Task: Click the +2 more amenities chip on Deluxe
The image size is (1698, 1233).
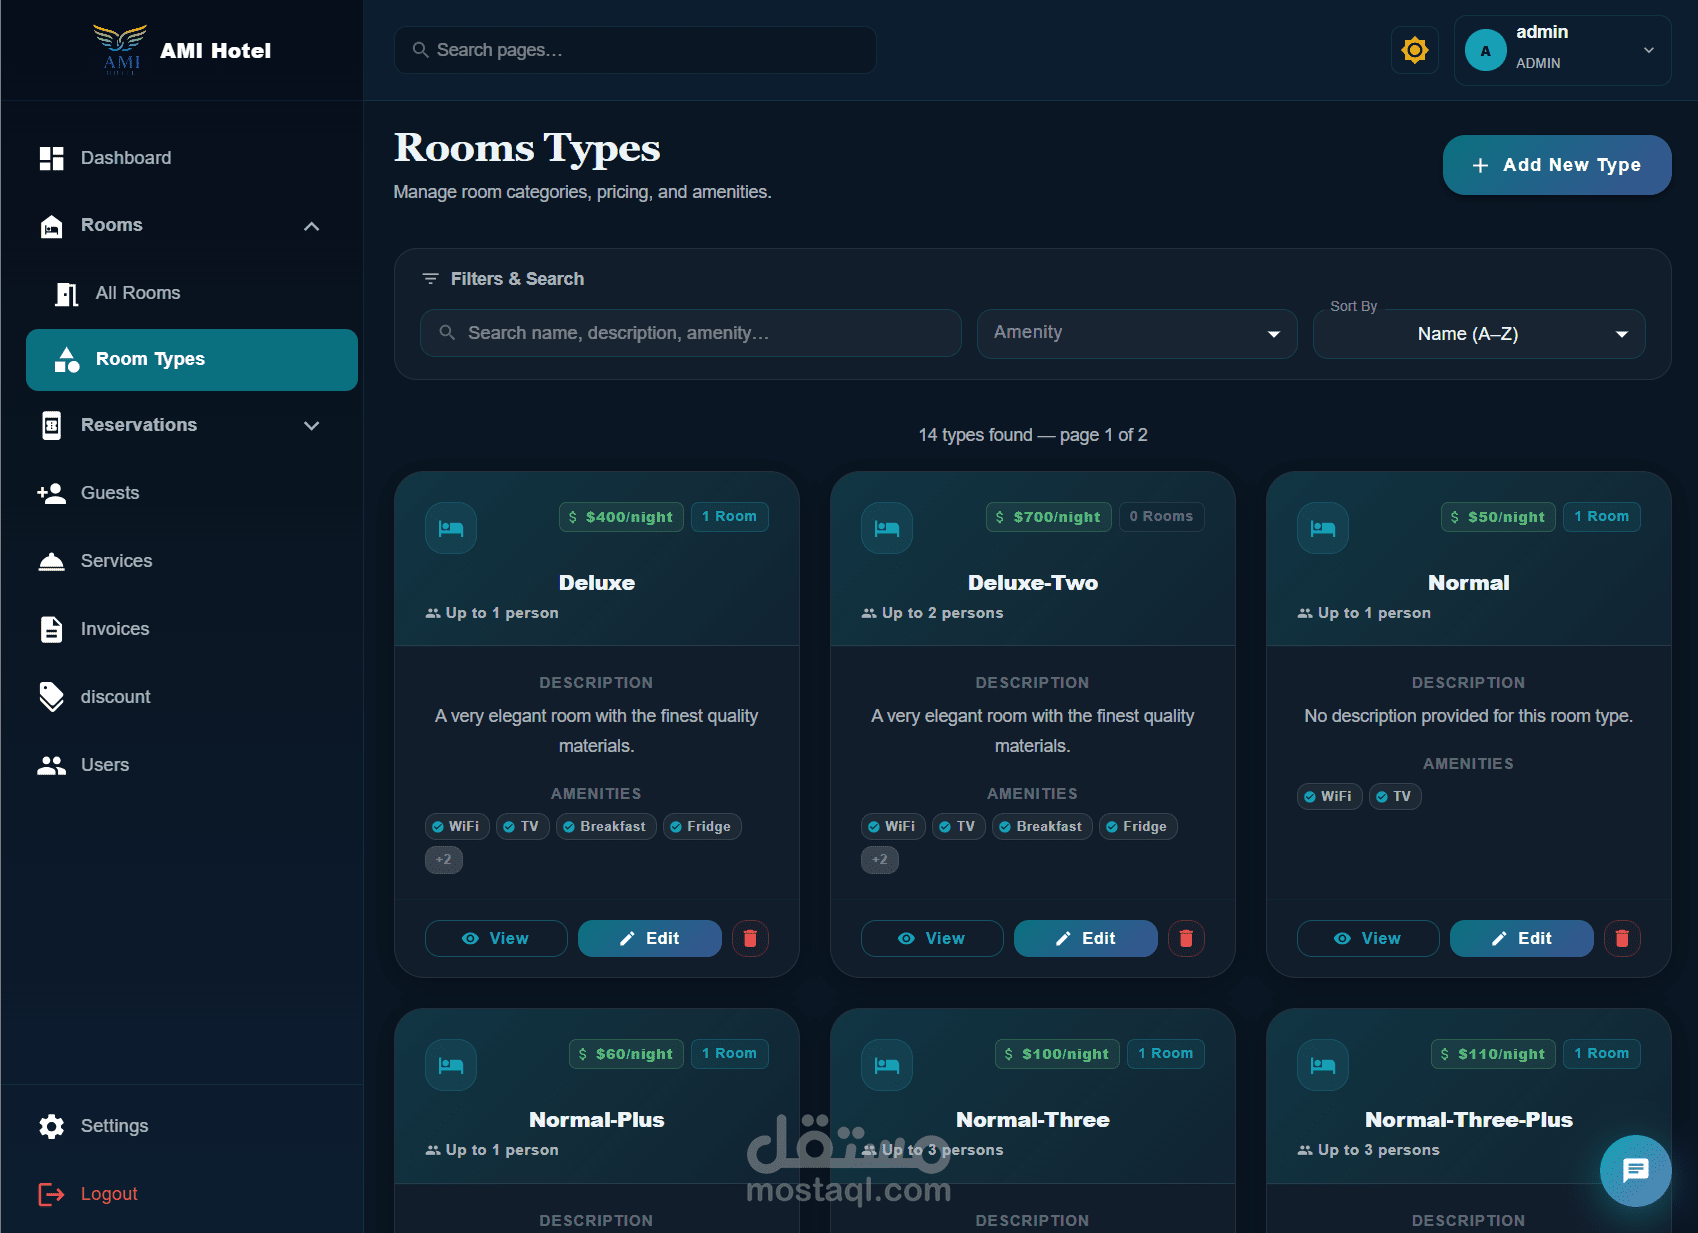Action: (444, 860)
